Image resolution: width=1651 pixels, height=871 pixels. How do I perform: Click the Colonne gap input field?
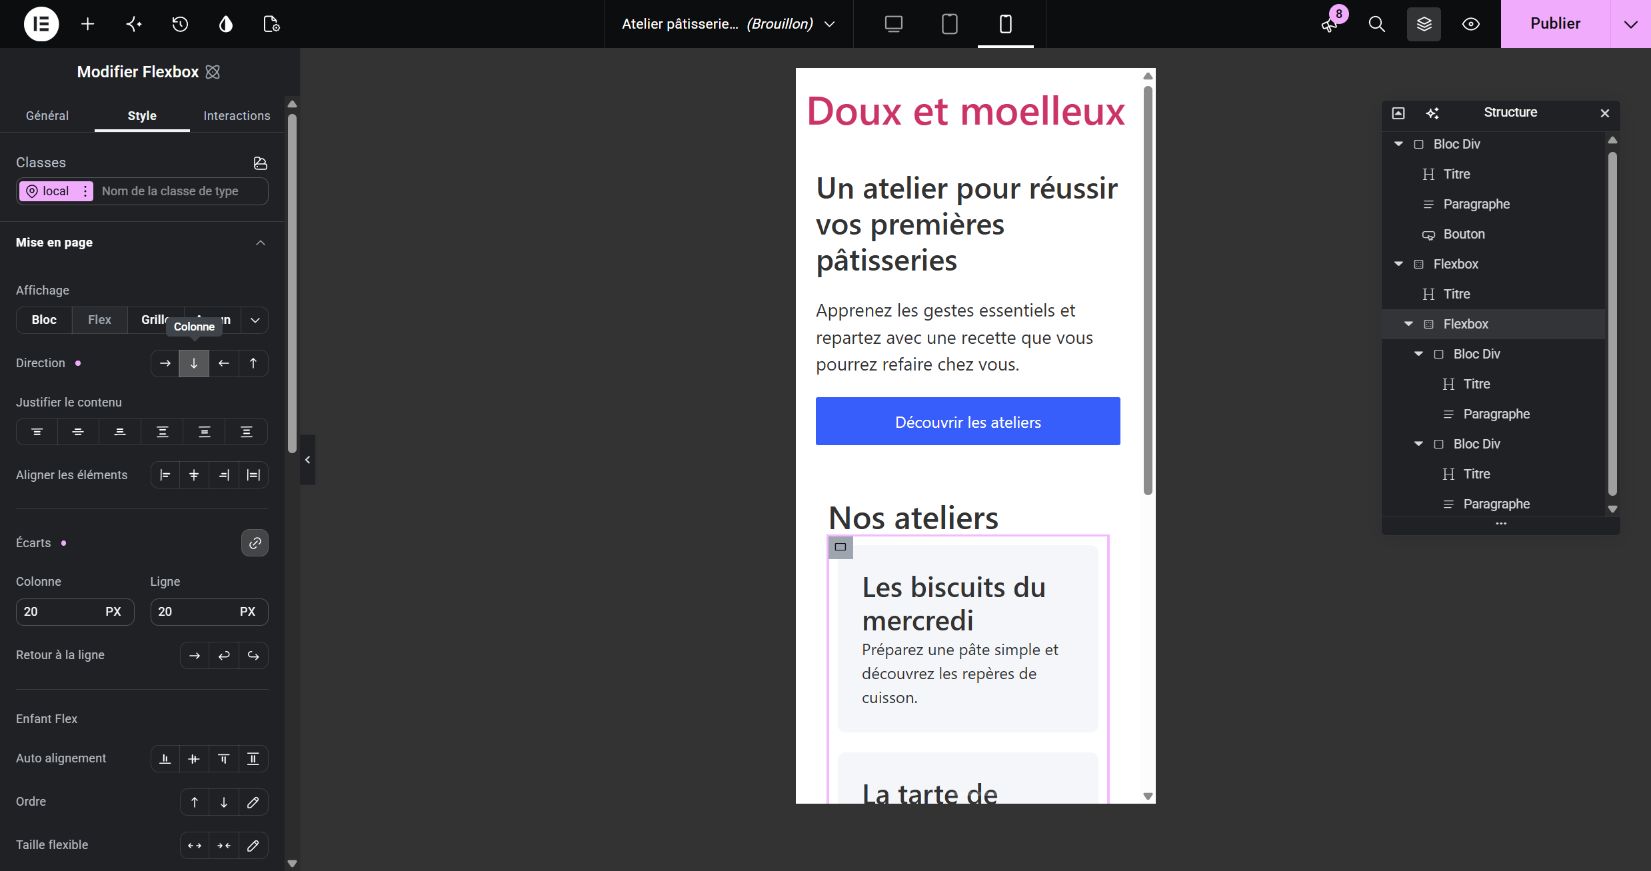pos(75,612)
